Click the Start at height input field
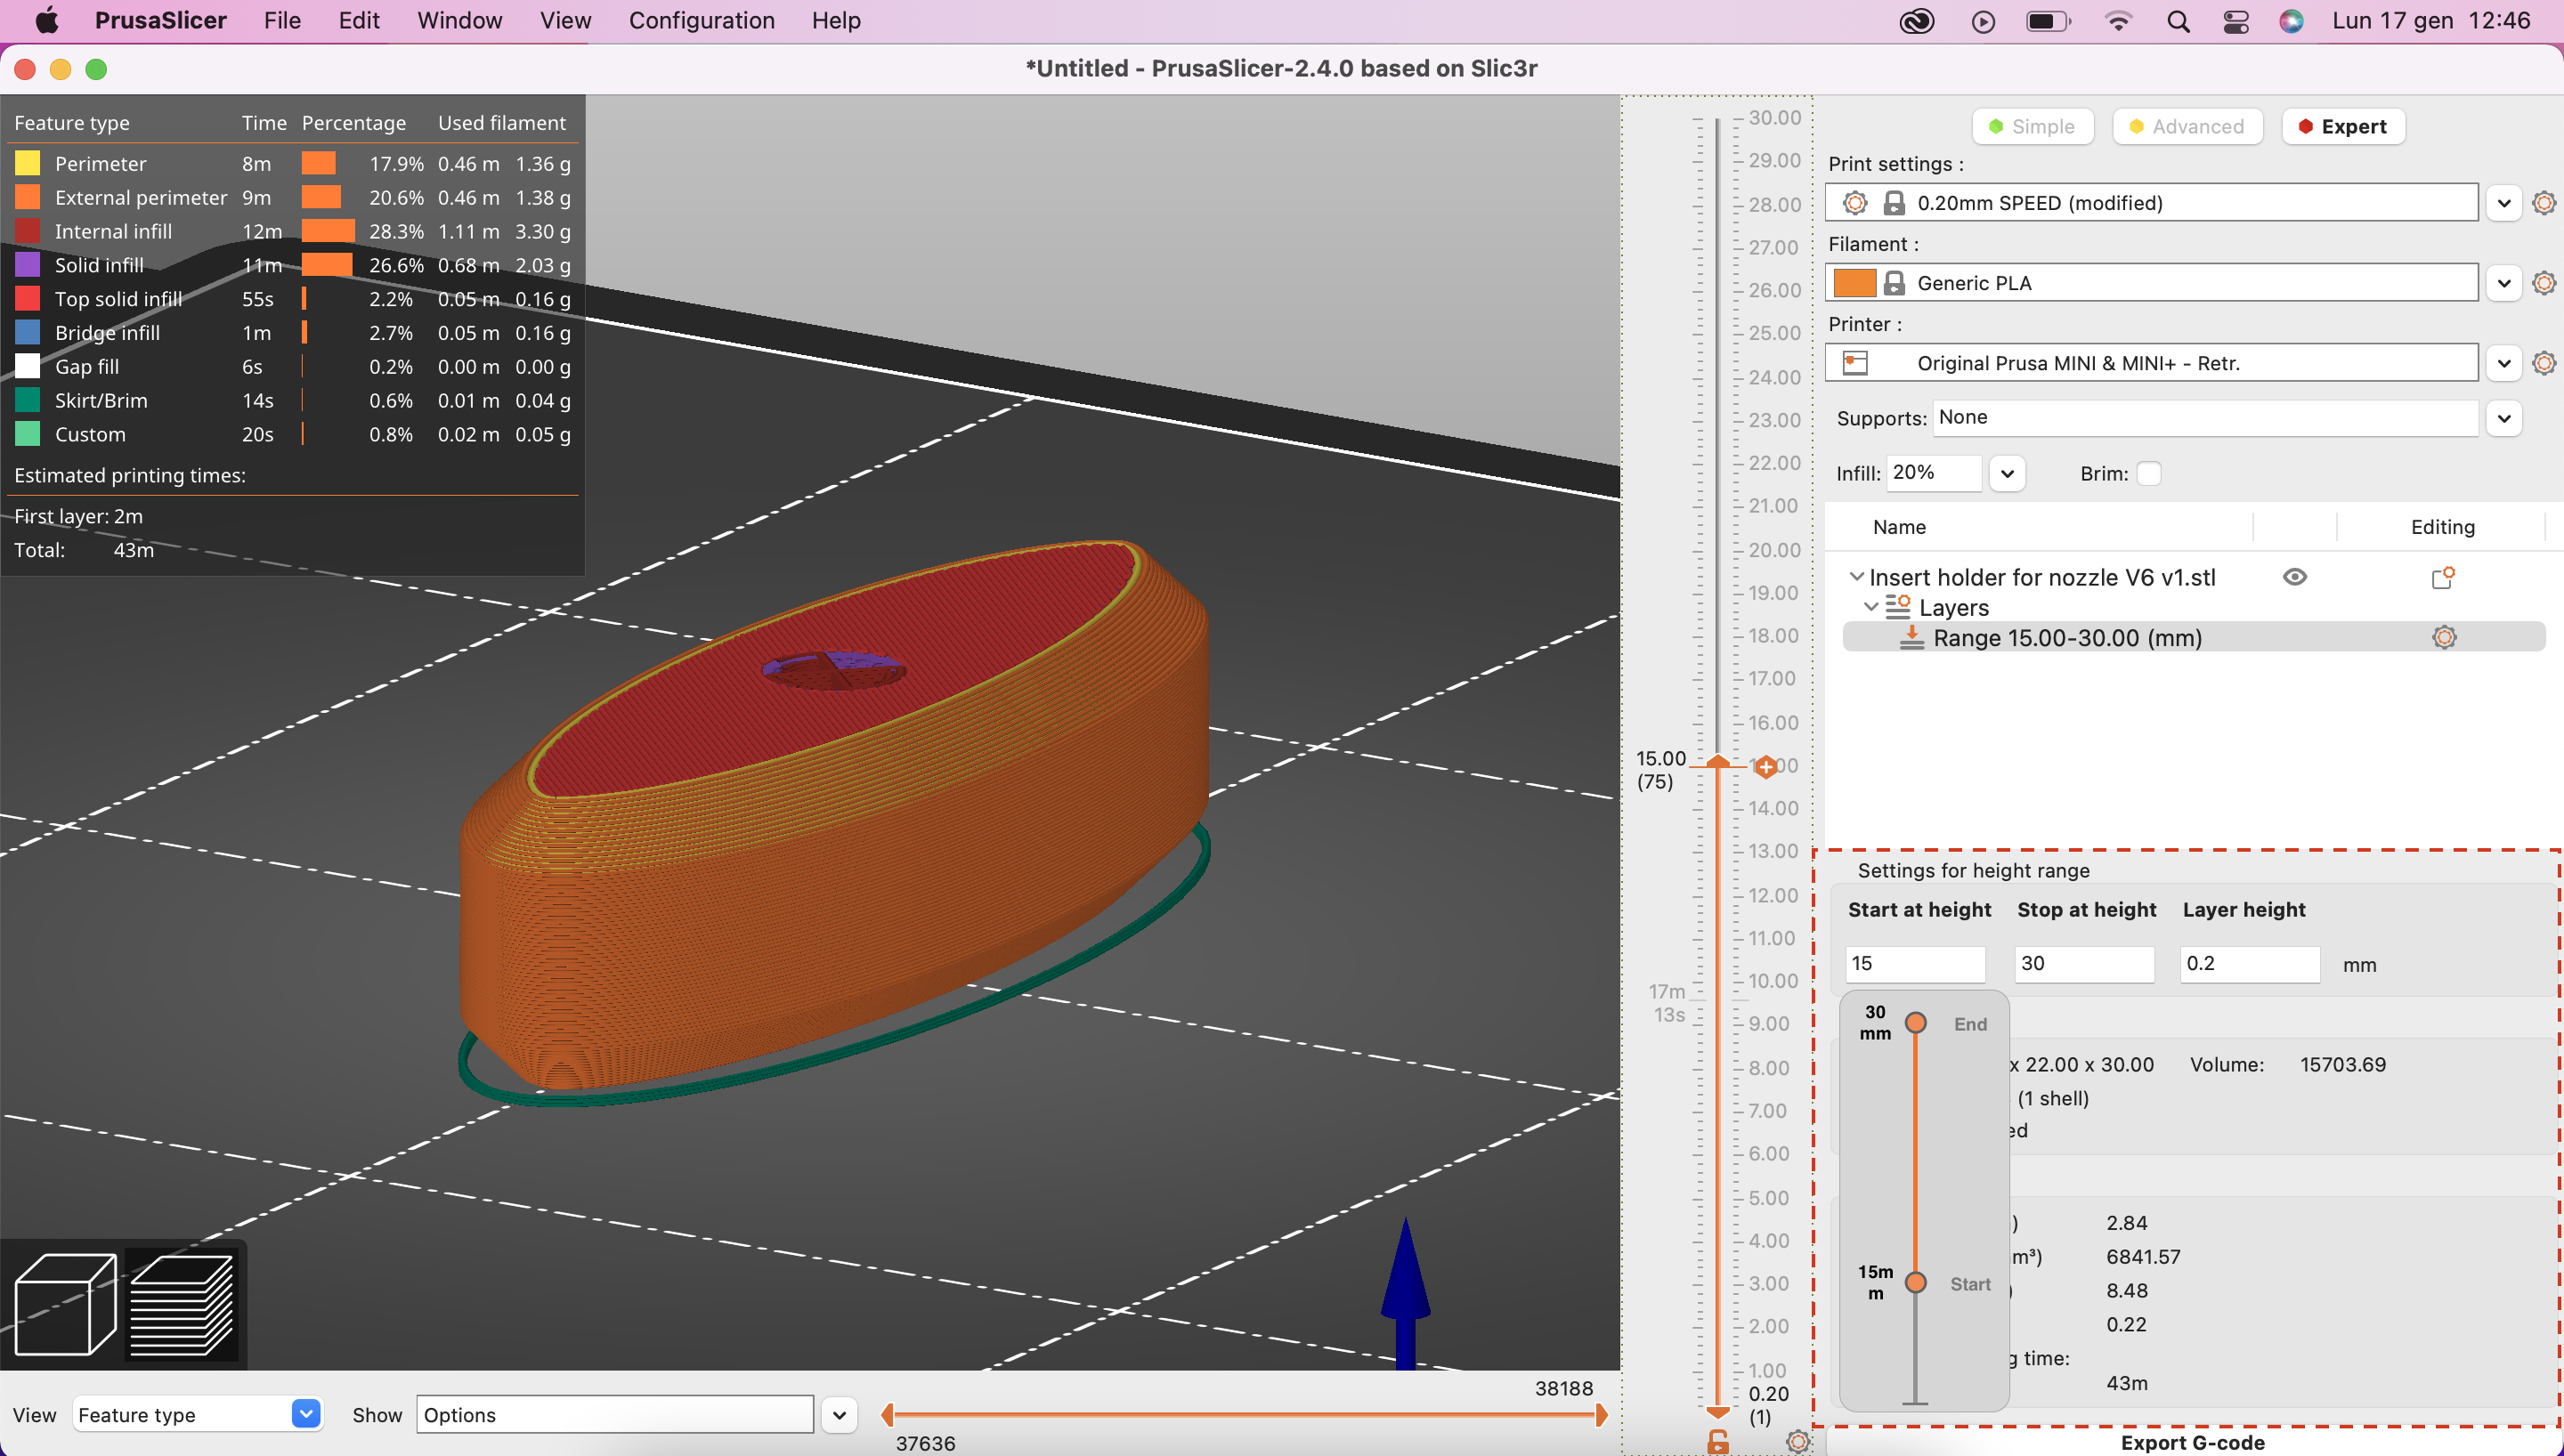The width and height of the screenshot is (2564, 1456). pos(1913,963)
